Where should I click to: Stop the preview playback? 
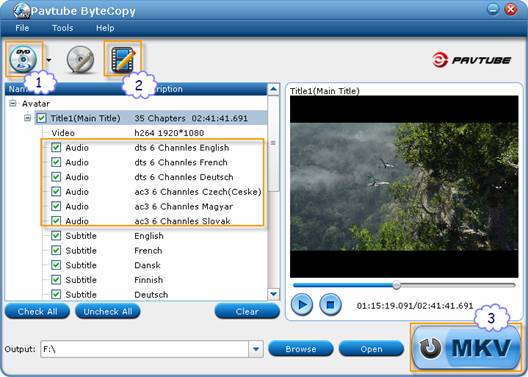[x=330, y=305]
